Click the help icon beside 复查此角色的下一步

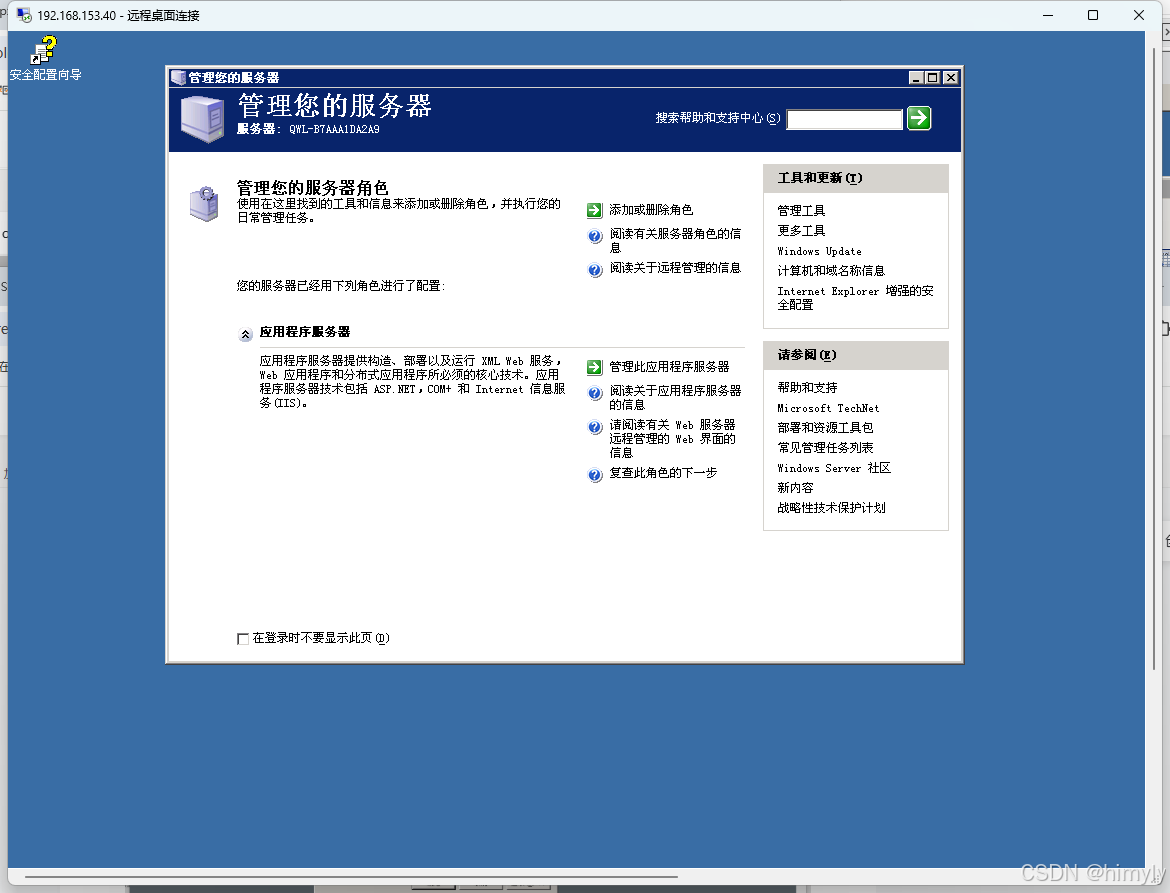pyautogui.click(x=595, y=475)
